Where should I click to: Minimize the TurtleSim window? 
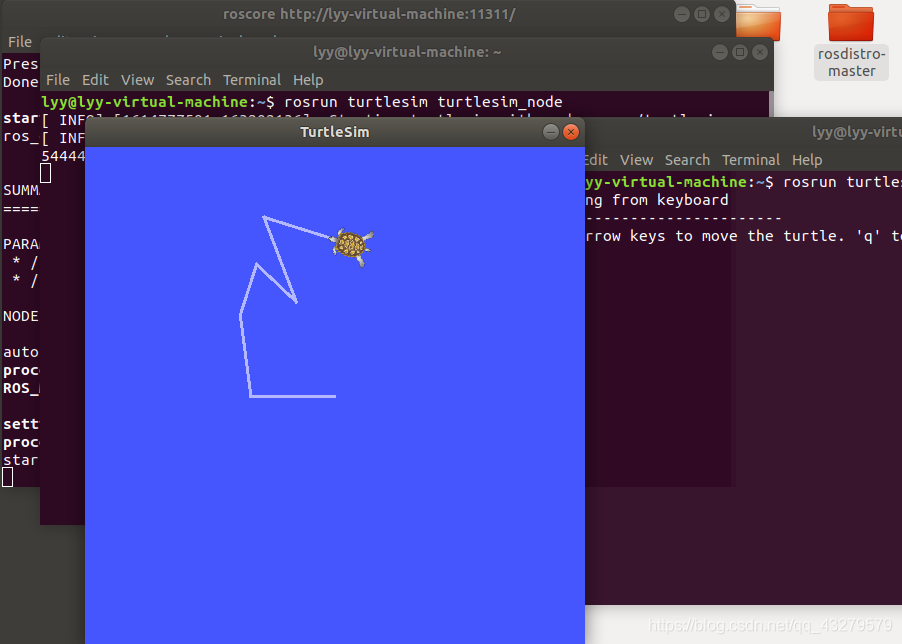551,132
